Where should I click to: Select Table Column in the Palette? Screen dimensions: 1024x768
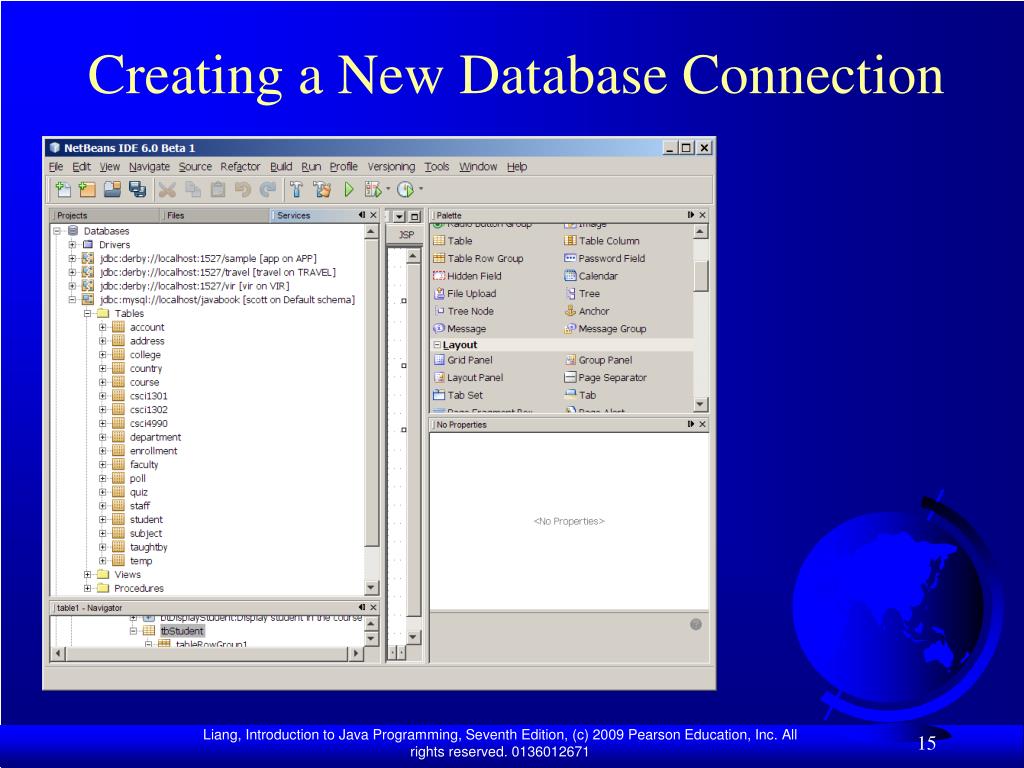pos(601,241)
